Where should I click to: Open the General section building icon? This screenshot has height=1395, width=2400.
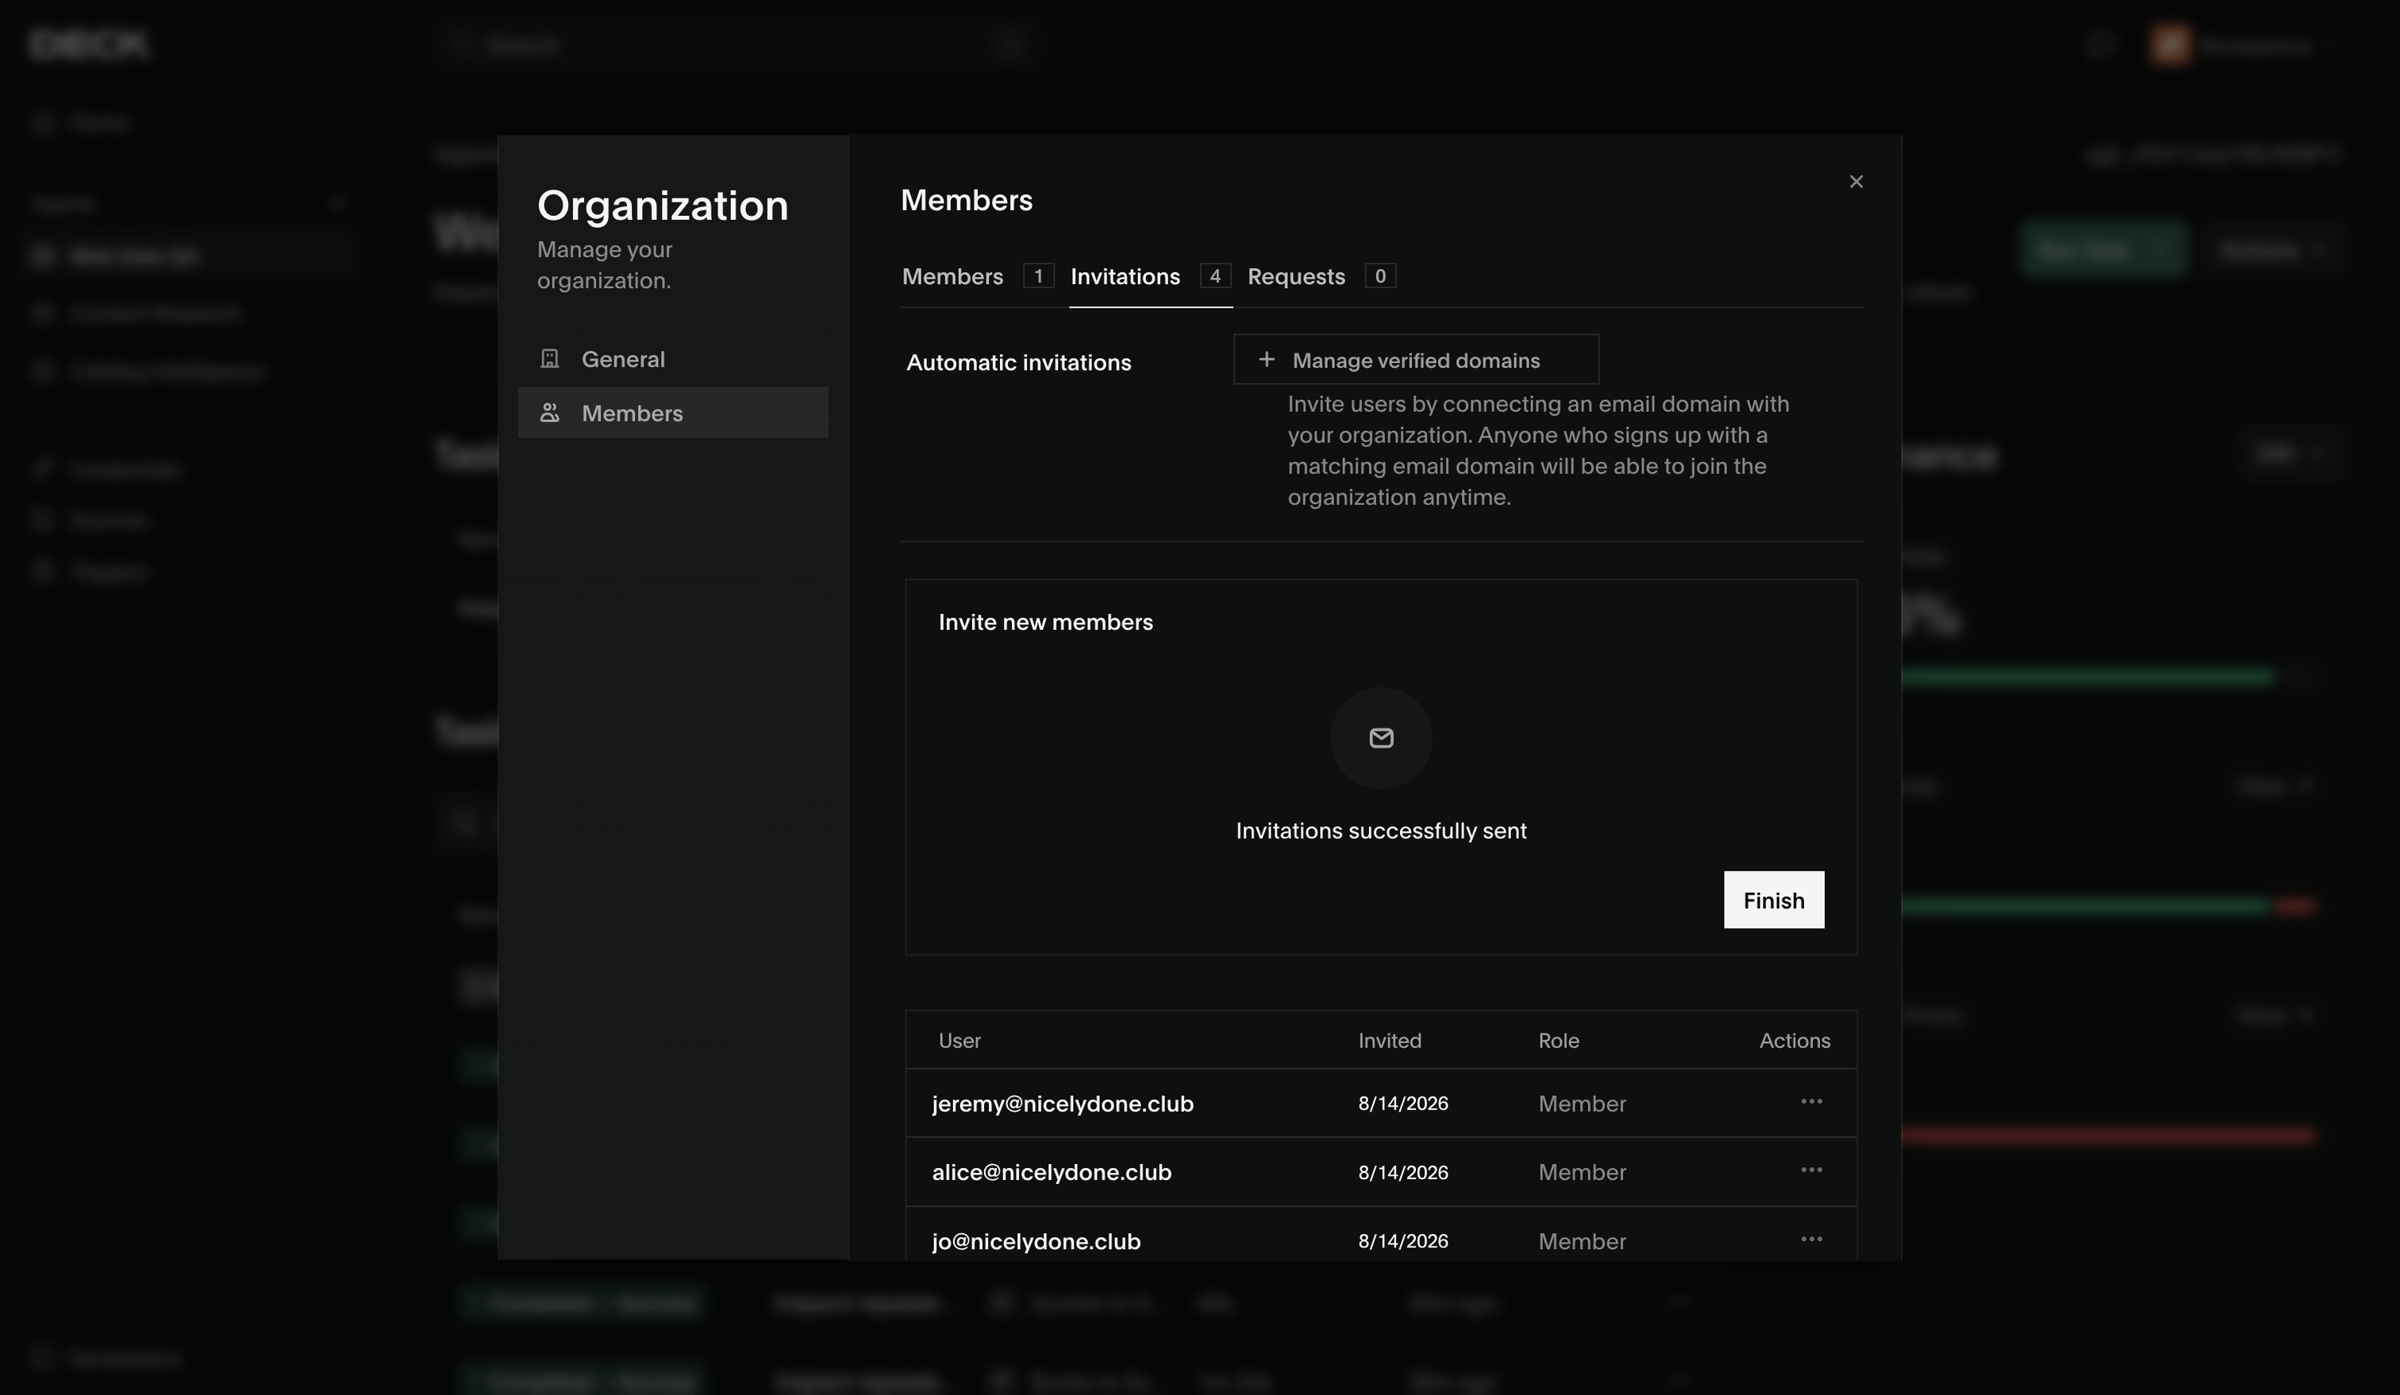click(549, 358)
